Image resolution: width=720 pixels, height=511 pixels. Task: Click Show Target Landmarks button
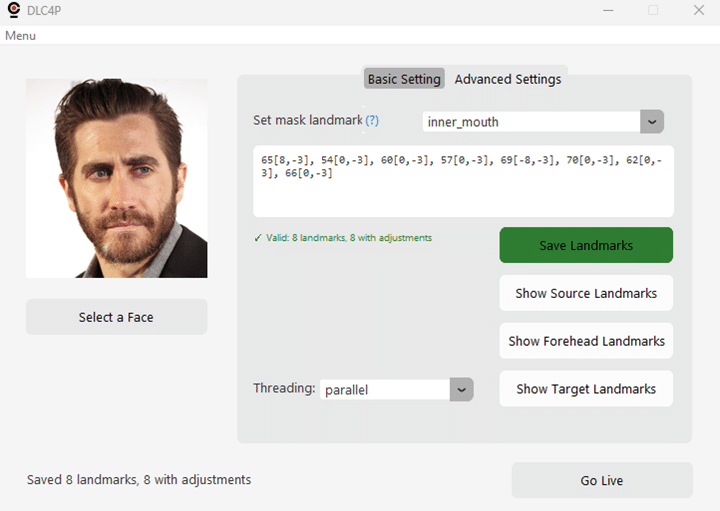[x=586, y=388]
